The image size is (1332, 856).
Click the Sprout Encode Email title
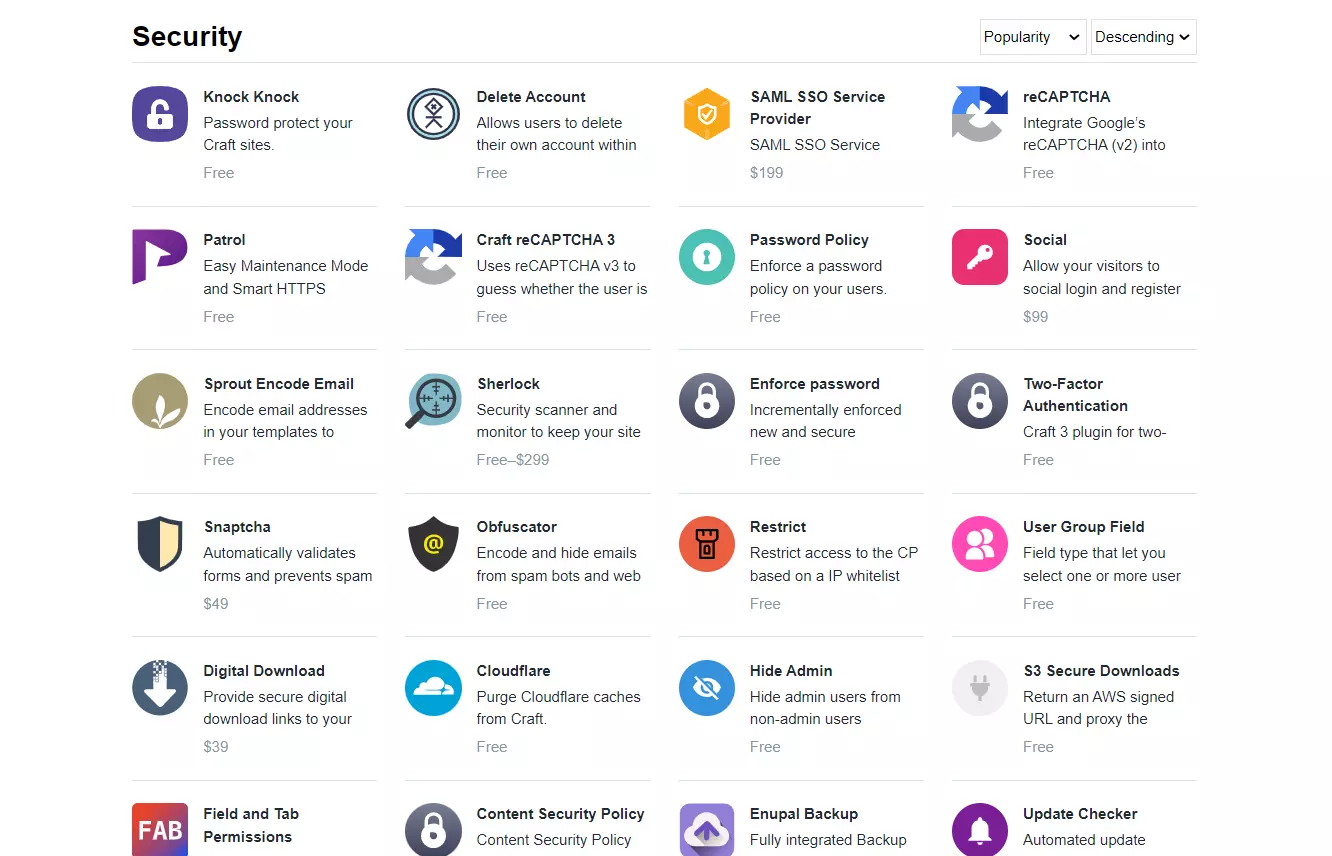click(279, 384)
